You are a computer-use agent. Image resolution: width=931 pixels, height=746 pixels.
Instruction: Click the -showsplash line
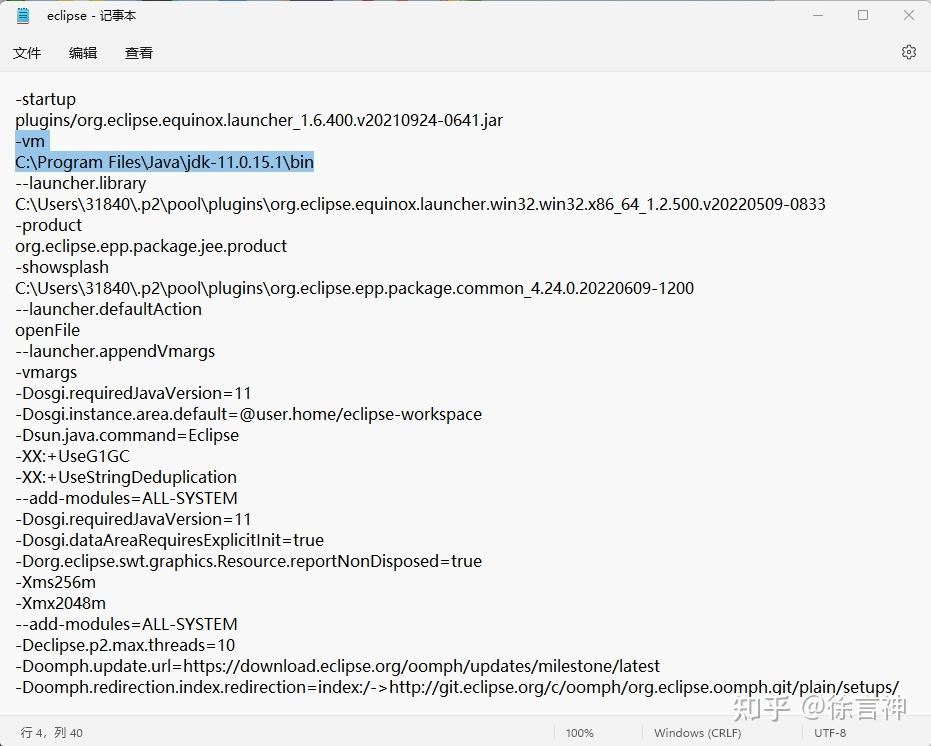(x=62, y=267)
